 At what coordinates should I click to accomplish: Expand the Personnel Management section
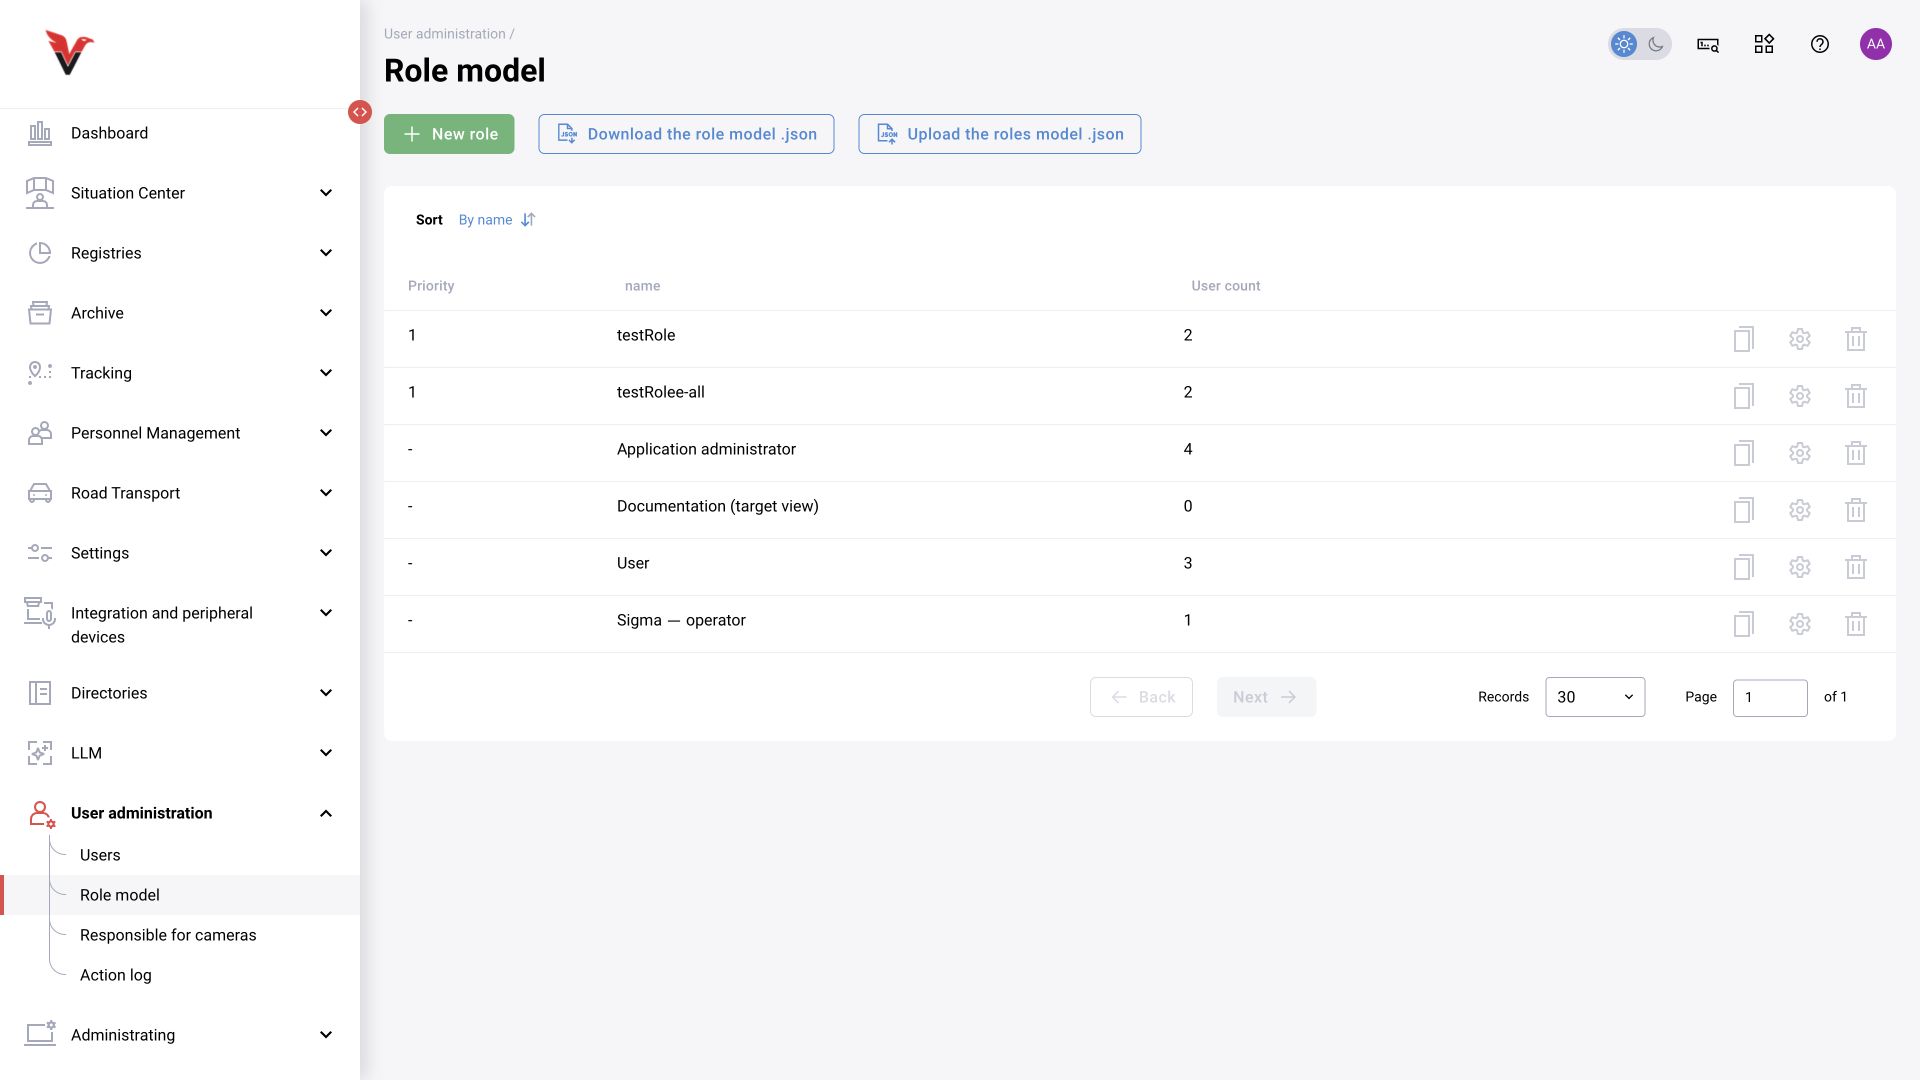click(180, 433)
